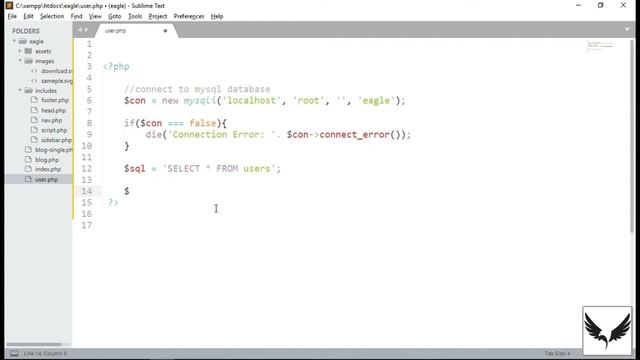The height and width of the screenshot is (360, 640).
Task: Place cursor on the $sql SELECT line
Action: (202, 169)
